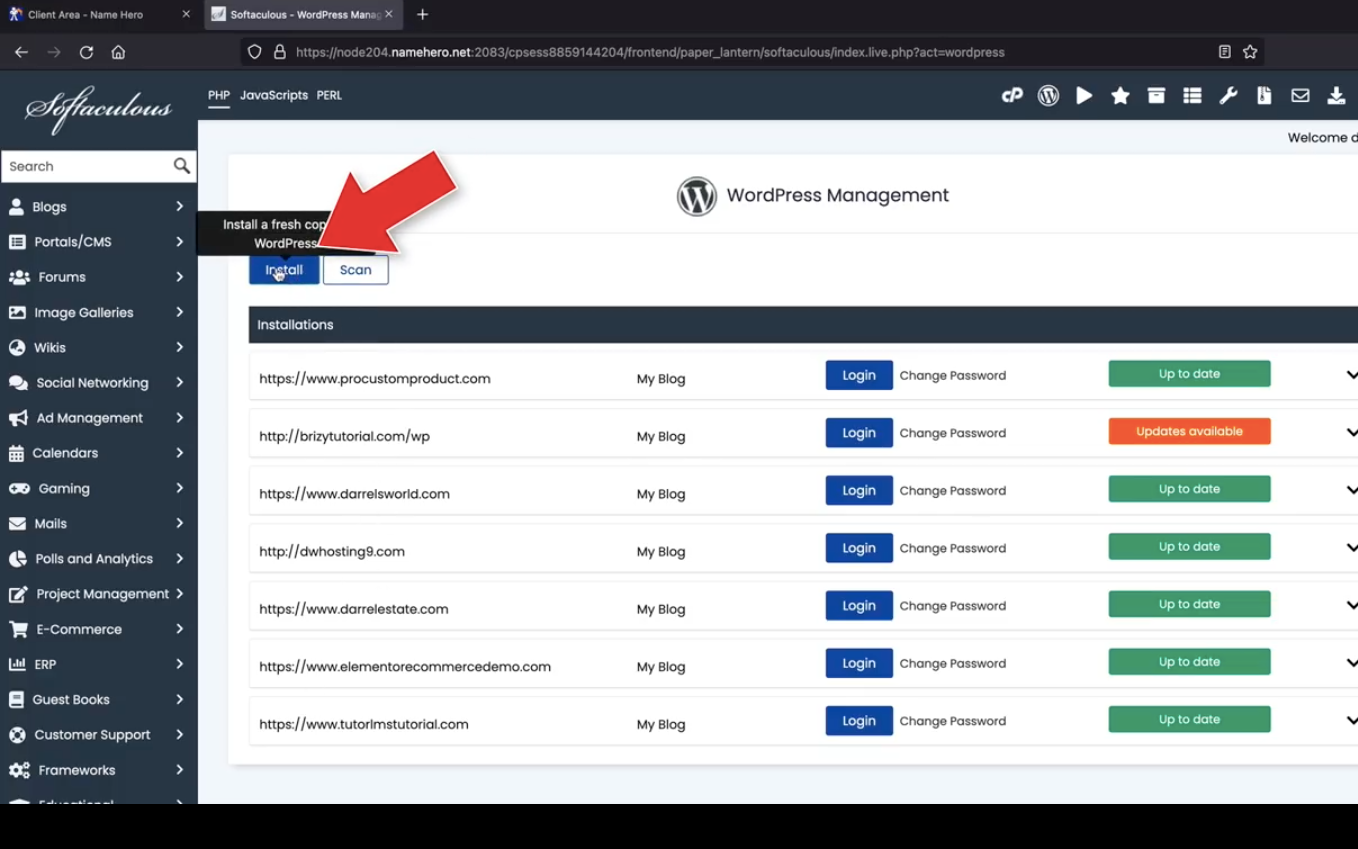Viewport: 1358px width, 849px height.
Task: Click the Softaculous logo
Action: (x=99, y=108)
